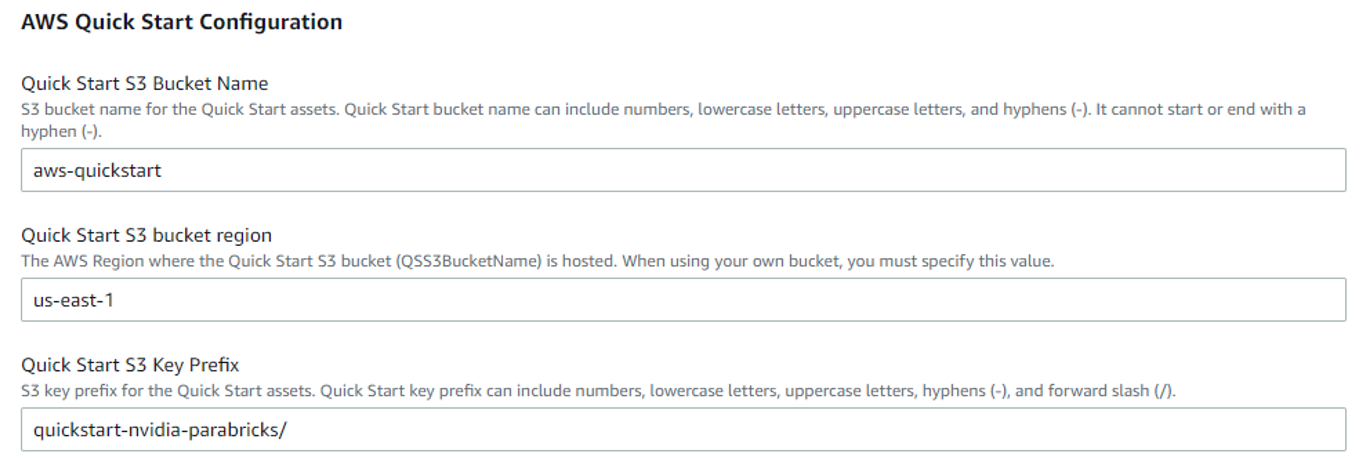Click the AWS Quick Start Configuration heading
Viewport: 1362px width, 471px height.
(x=182, y=22)
